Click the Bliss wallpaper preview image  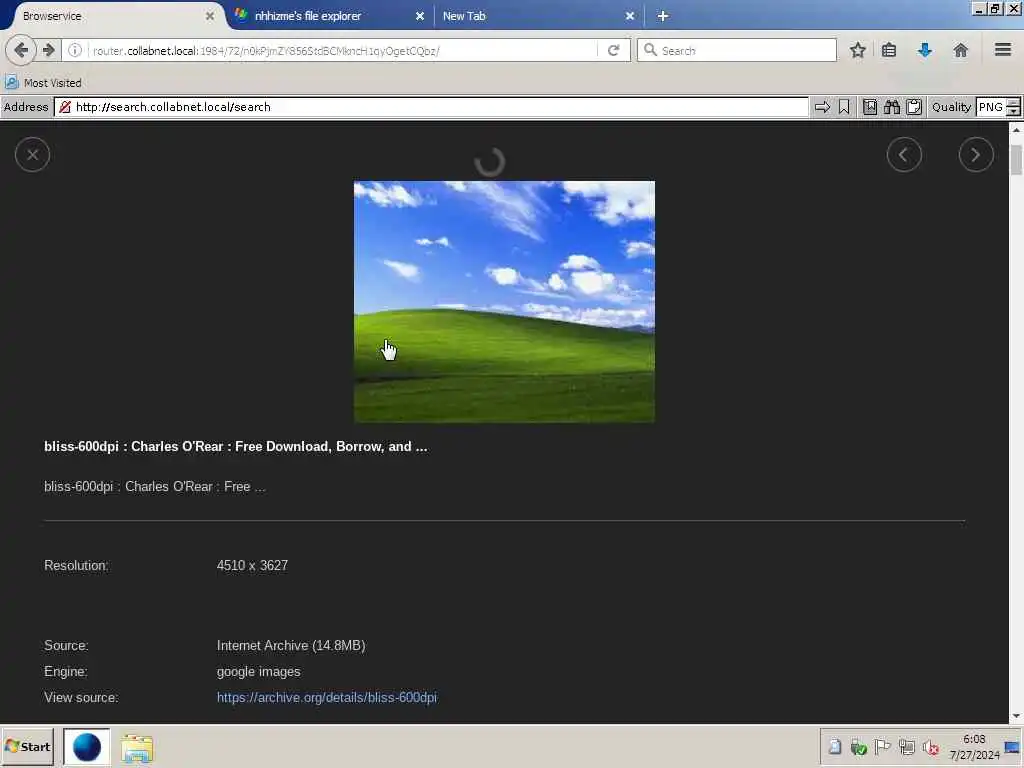pyautogui.click(x=504, y=302)
